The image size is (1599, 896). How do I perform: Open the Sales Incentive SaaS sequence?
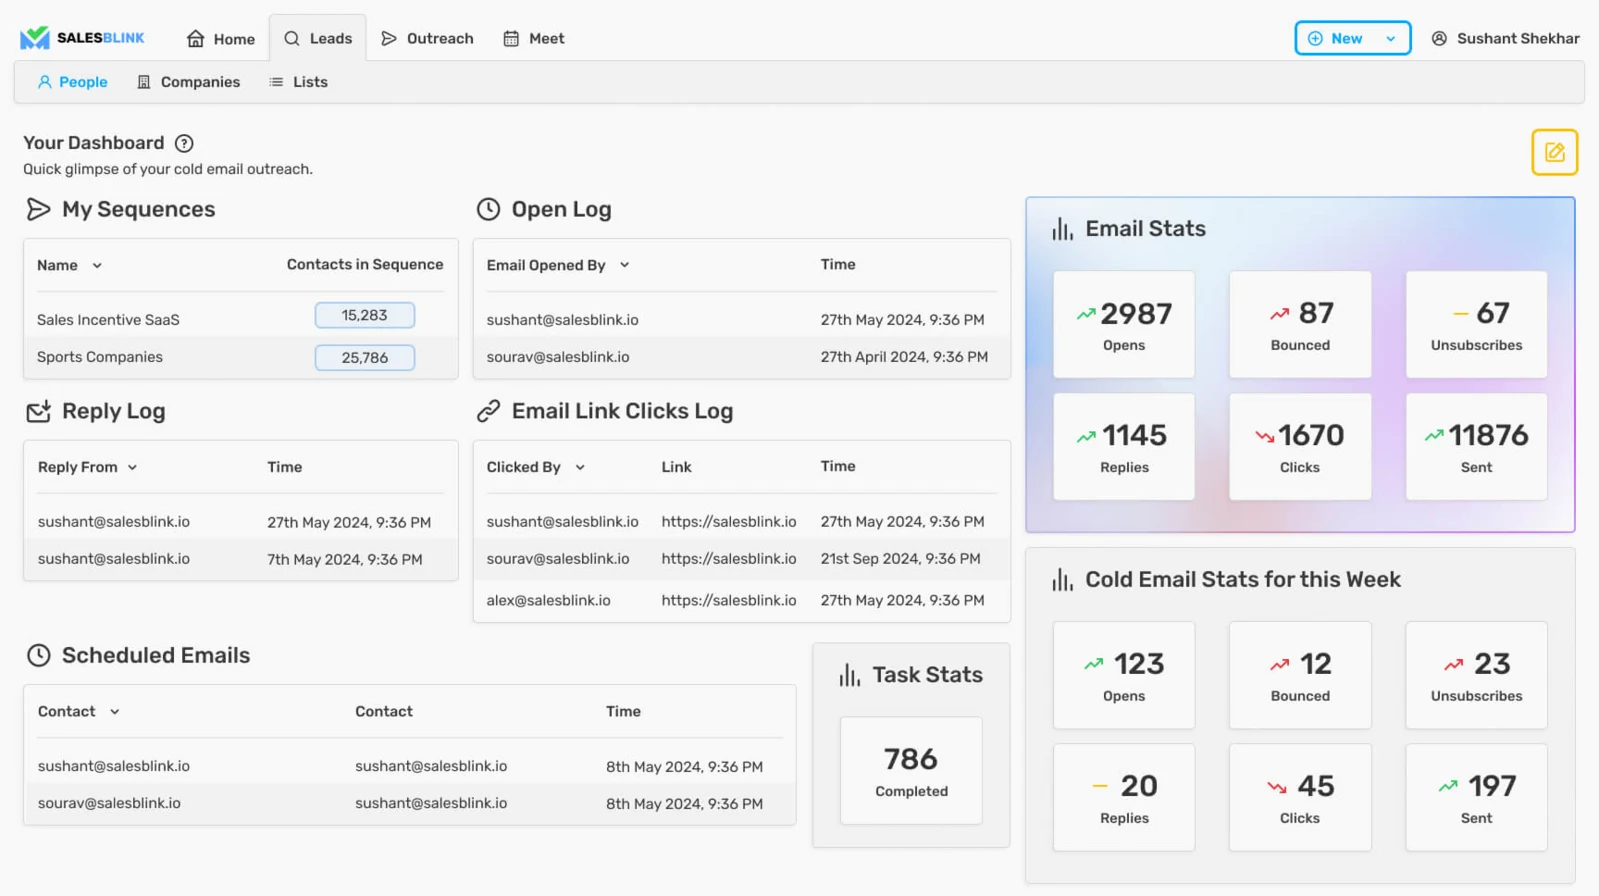[108, 320]
